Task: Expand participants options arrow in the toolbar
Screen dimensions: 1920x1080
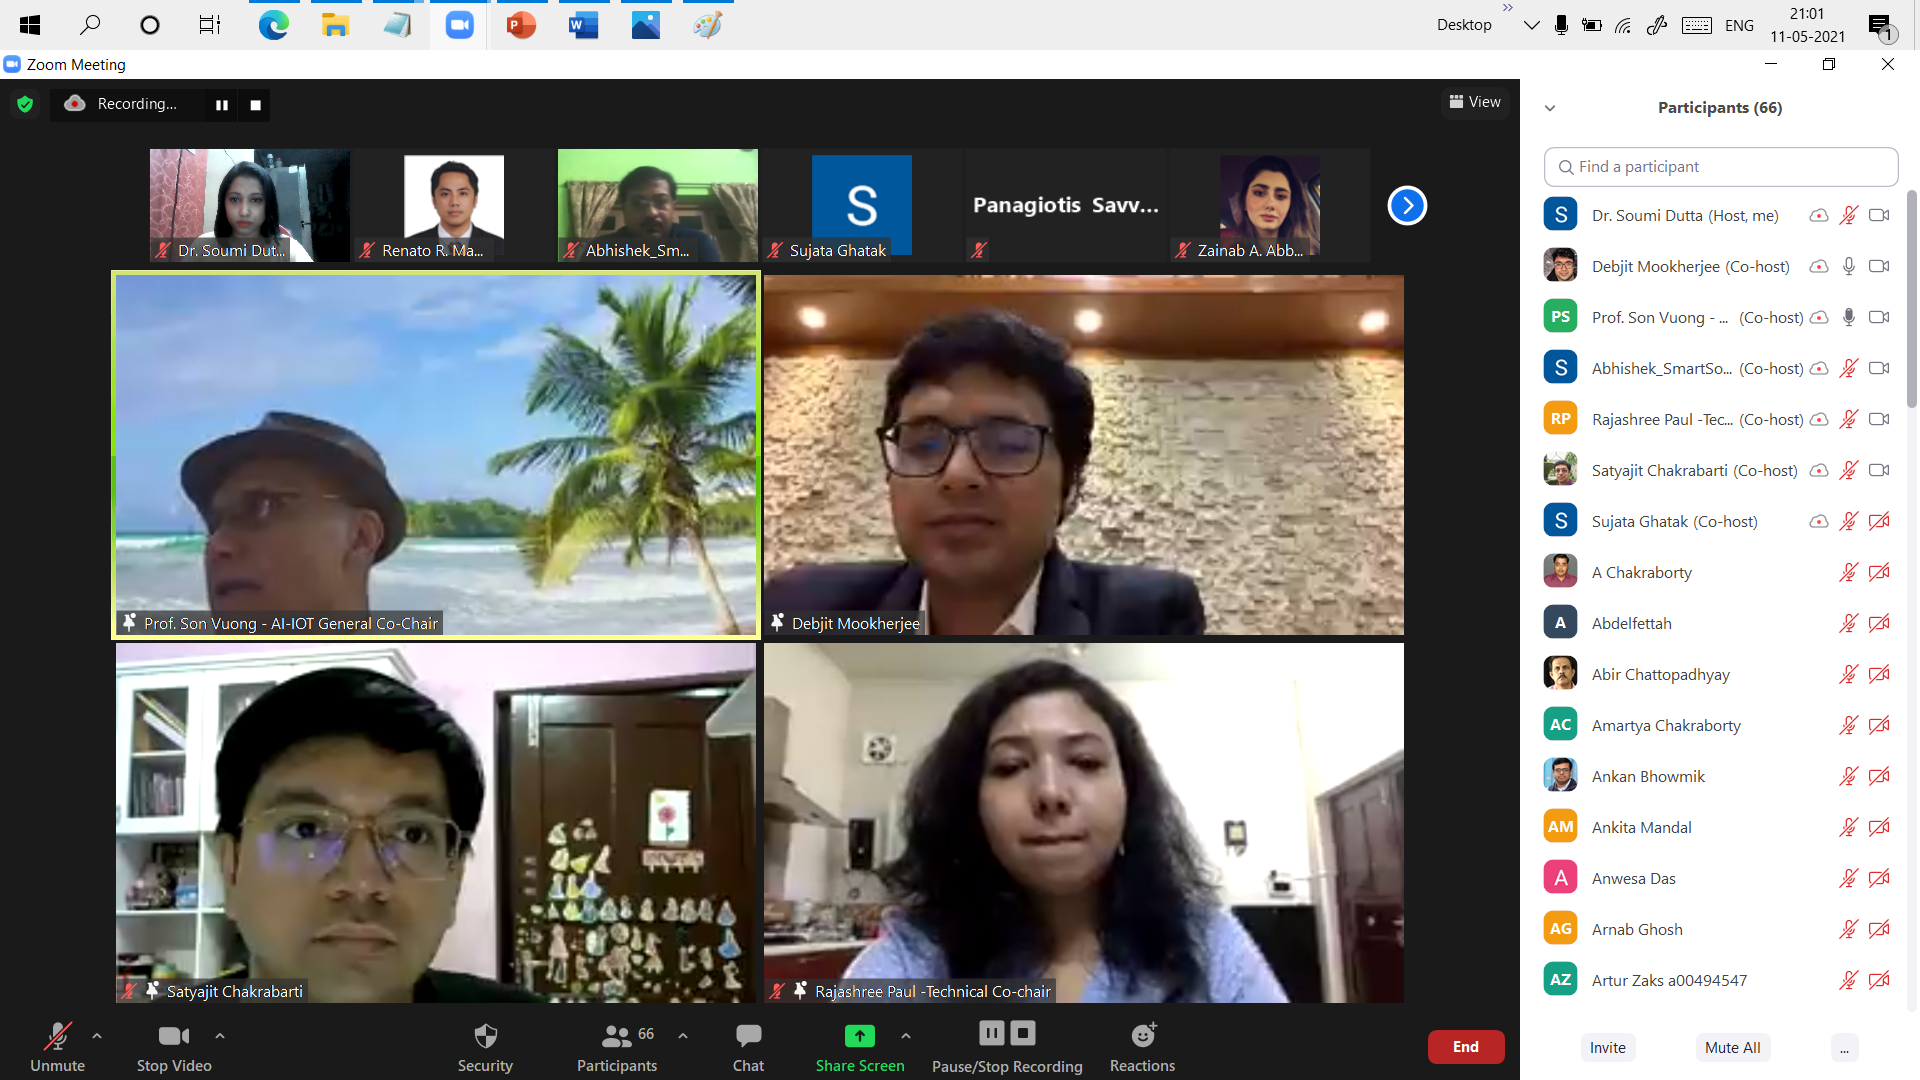Action: (683, 1036)
